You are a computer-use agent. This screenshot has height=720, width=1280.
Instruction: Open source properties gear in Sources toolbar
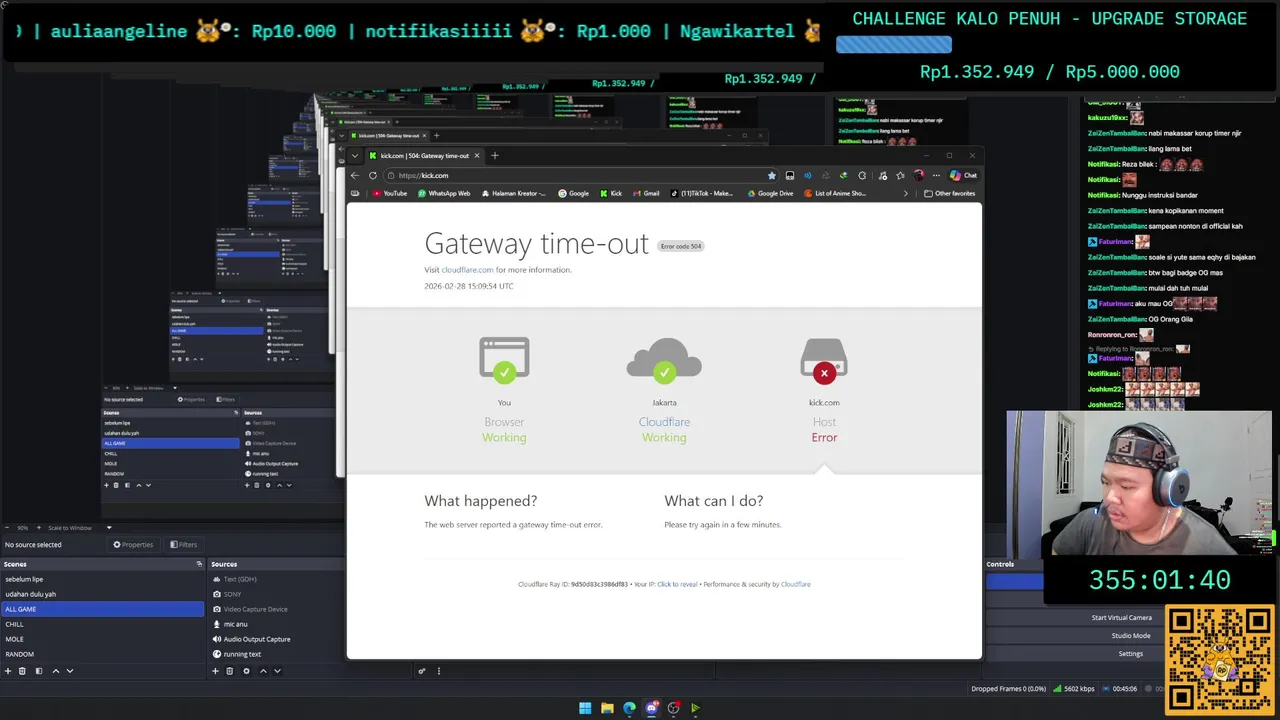click(x=246, y=671)
